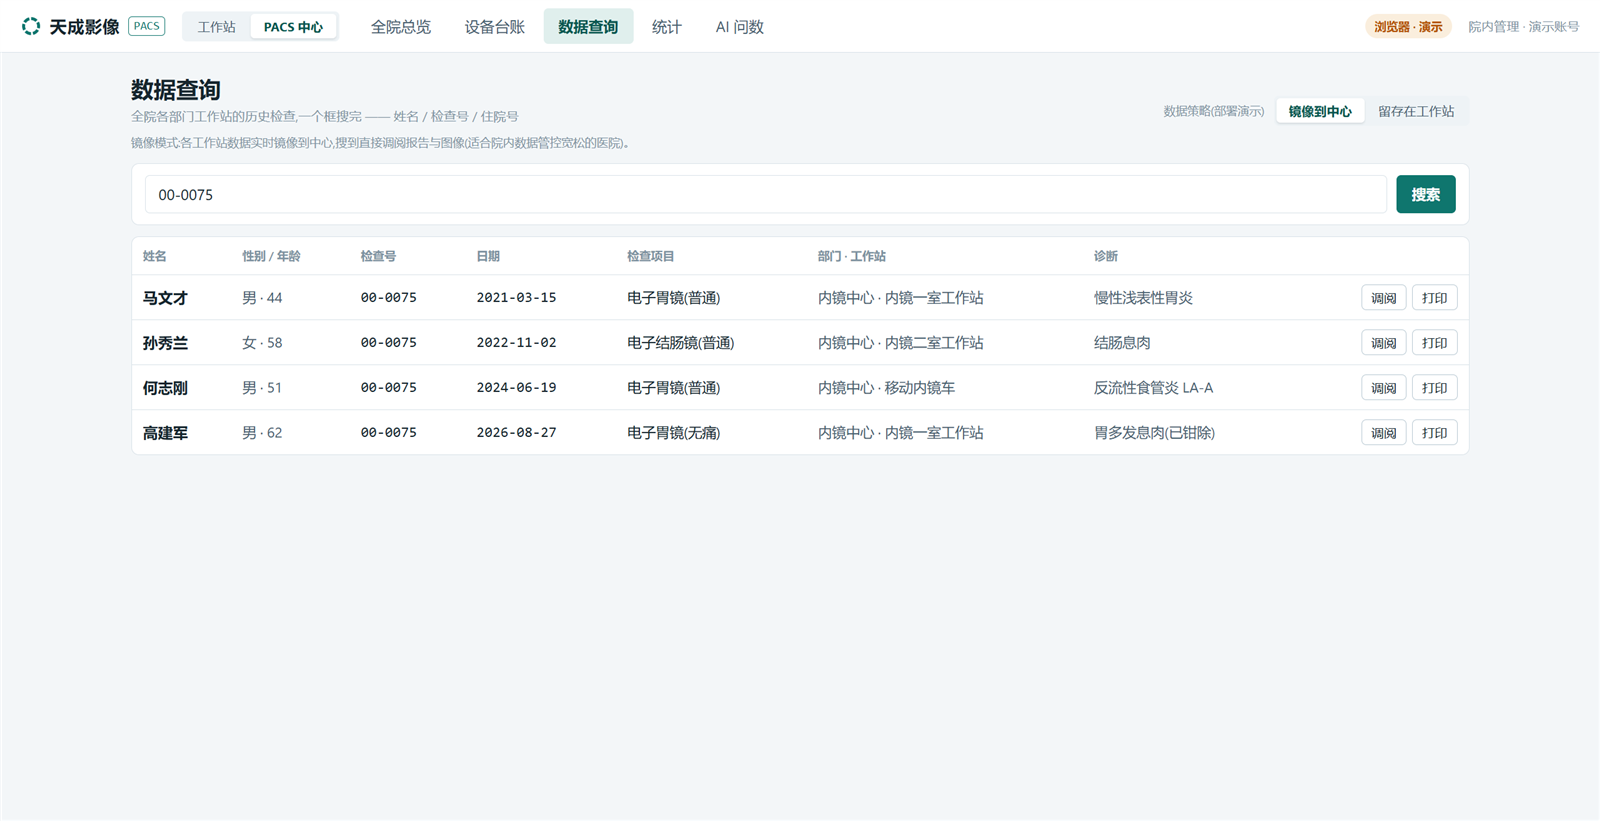
Task: Click the 日期 column header
Action: [x=488, y=256]
